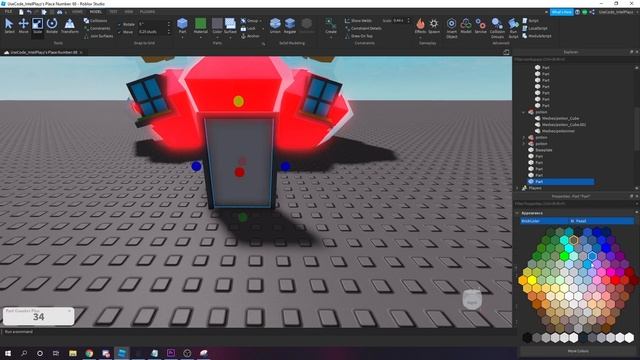This screenshot has height=360, width=640.
Task: Switch to the MODEL tab
Action: point(96,12)
